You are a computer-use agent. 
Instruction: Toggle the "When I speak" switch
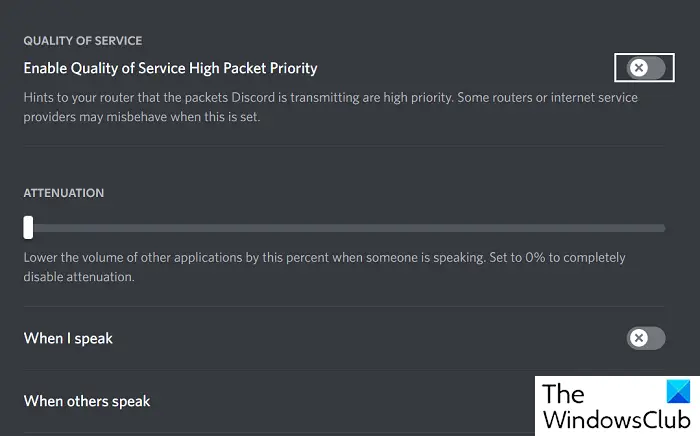coord(646,338)
